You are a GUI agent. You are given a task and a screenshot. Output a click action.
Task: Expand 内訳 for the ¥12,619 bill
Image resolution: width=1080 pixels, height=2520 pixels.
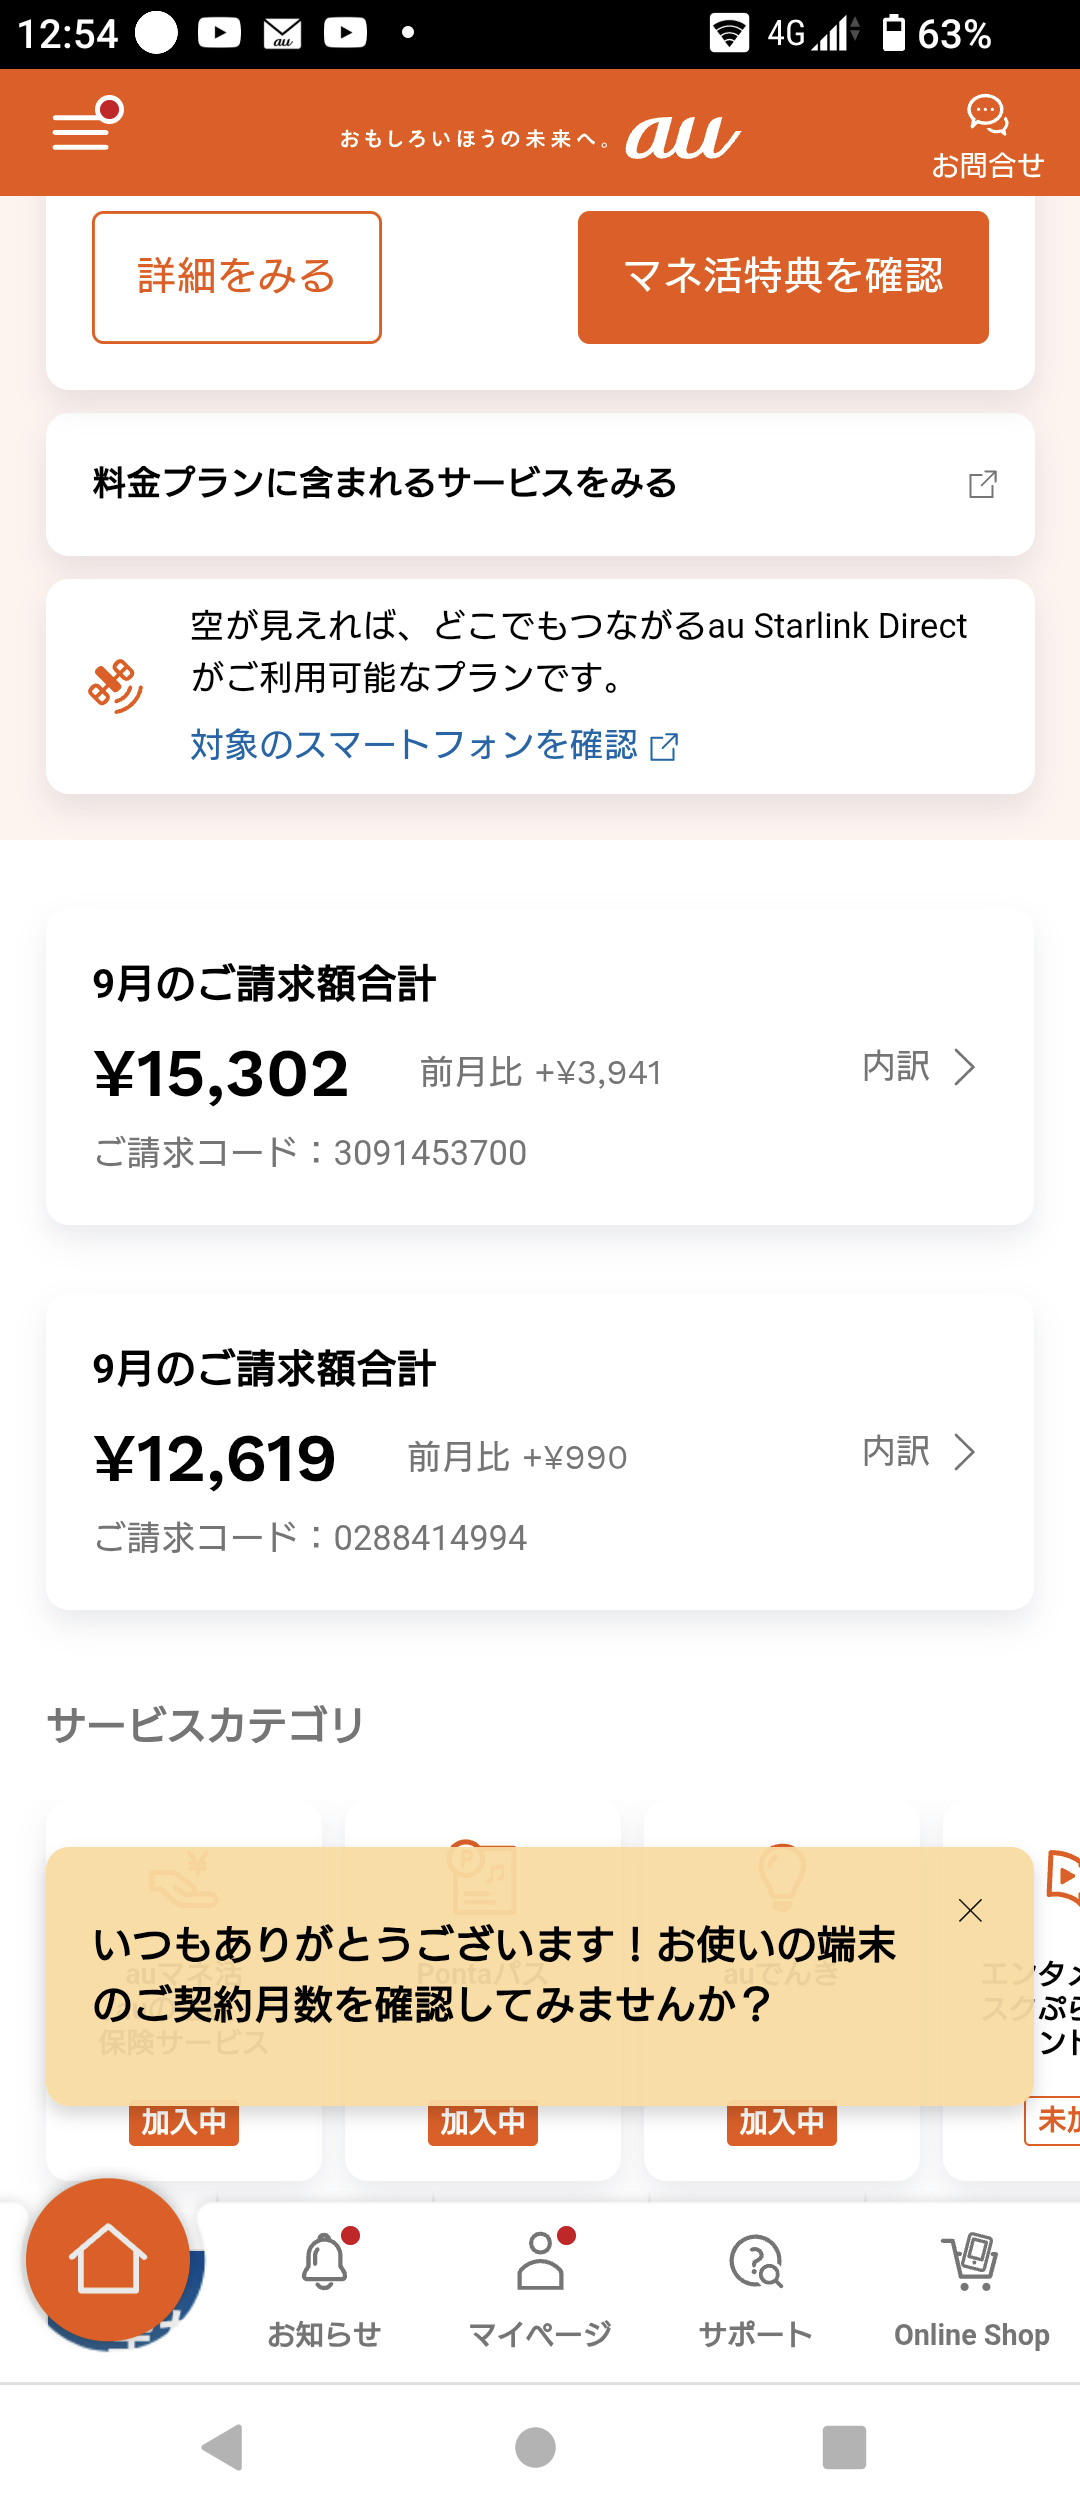[918, 1452]
